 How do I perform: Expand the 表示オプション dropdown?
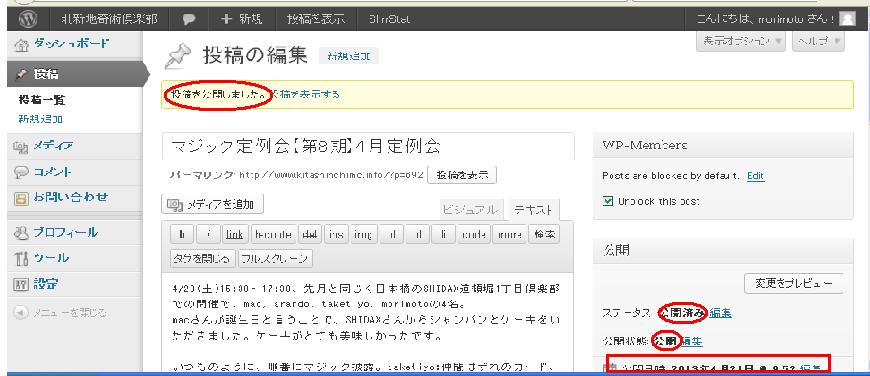(741, 41)
